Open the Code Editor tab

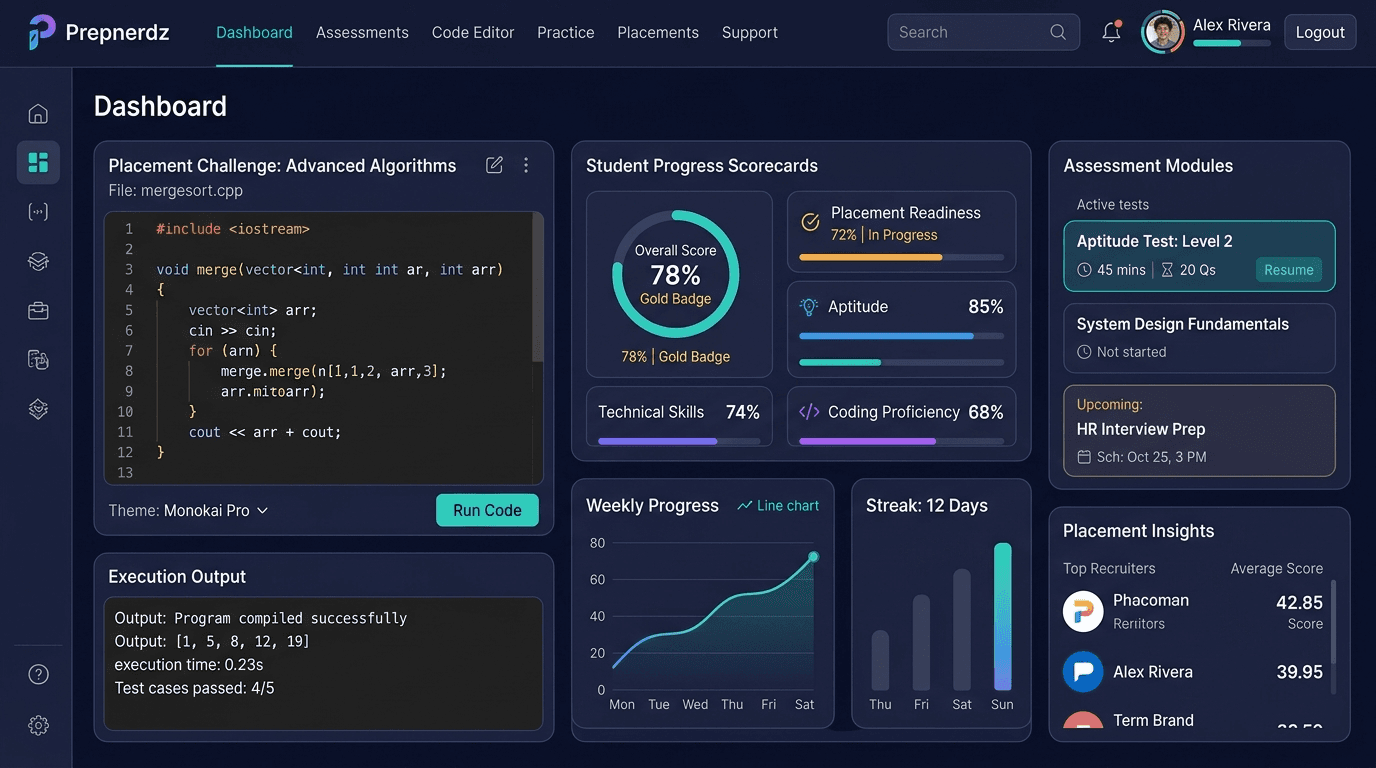click(473, 32)
